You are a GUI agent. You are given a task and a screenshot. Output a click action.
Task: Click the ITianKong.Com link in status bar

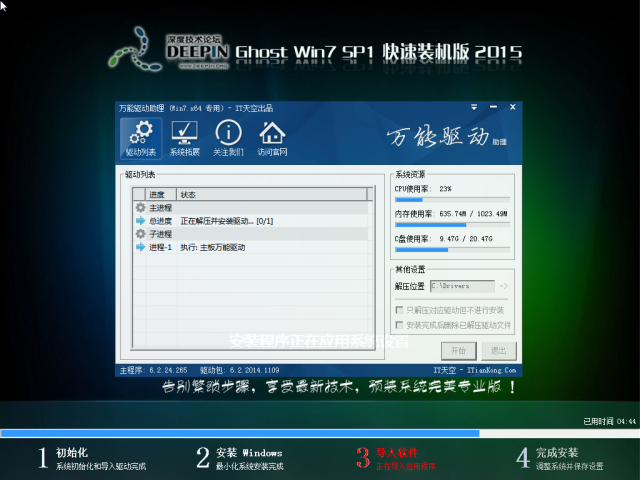[491, 370]
